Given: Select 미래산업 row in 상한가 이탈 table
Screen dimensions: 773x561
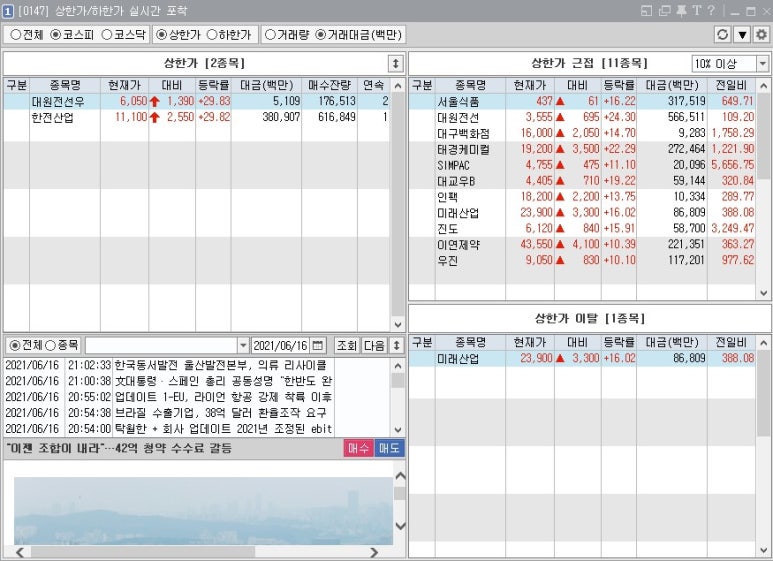Looking at the screenshot, I should [583, 358].
